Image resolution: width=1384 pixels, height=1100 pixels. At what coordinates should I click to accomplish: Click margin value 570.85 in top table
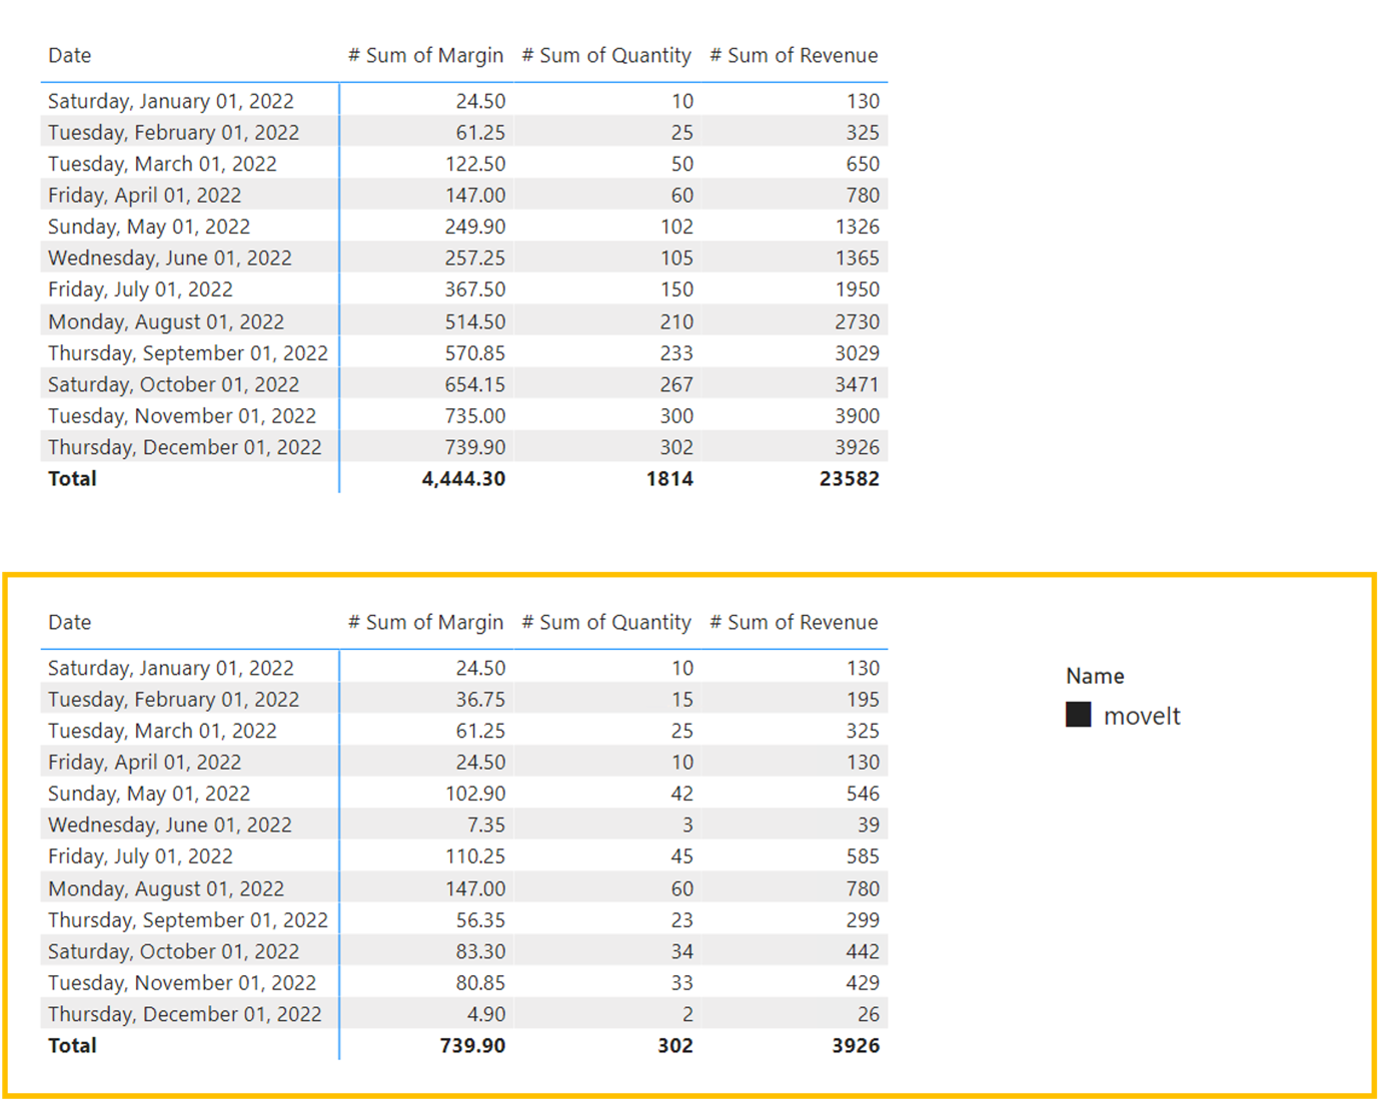tap(475, 352)
